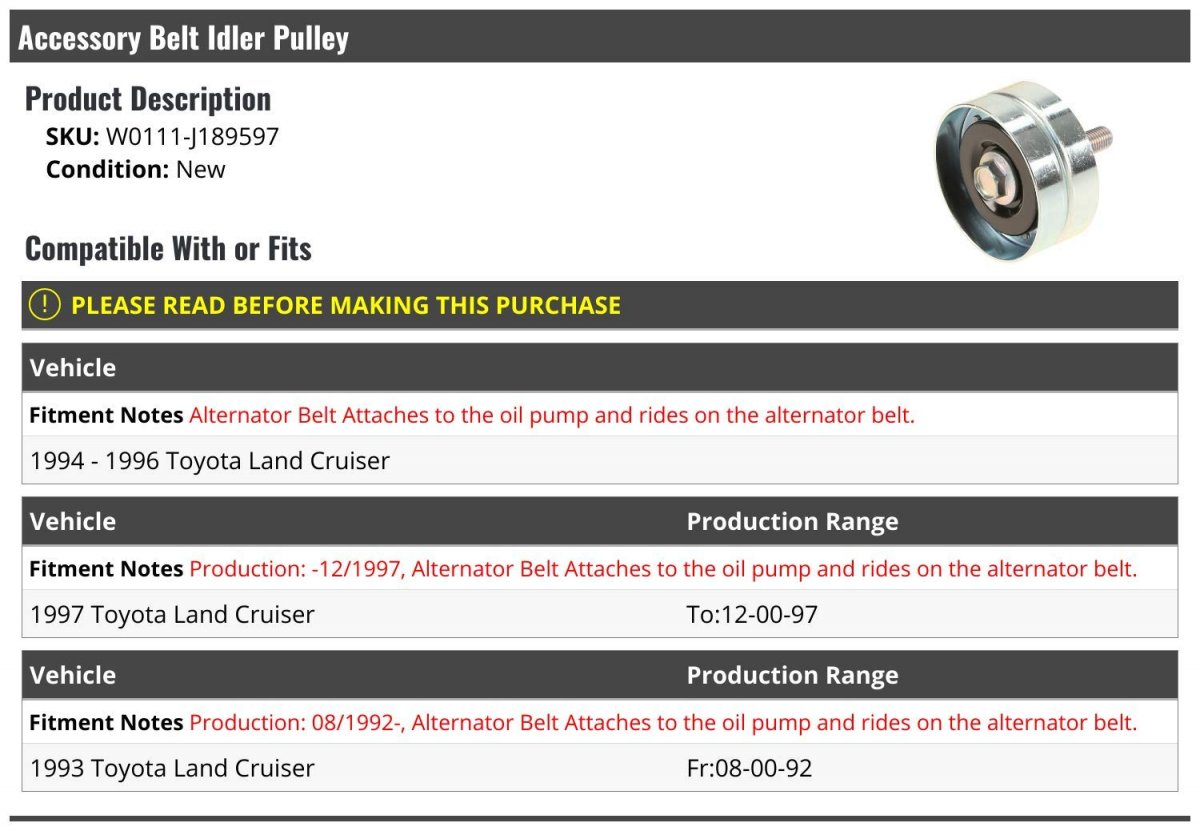Click the 1997 Toyota Land Cruiser row
This screenshot has height=831, width=1200.
(600, 614)
